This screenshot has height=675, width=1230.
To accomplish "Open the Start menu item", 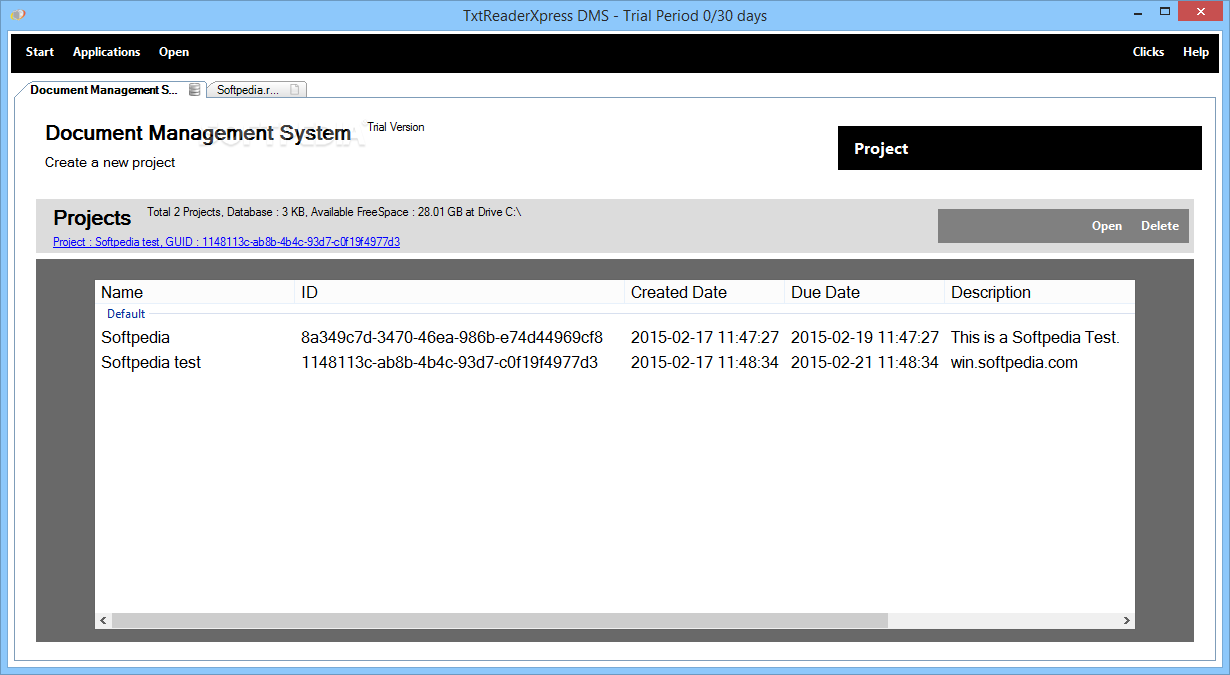I will [40, 52].
